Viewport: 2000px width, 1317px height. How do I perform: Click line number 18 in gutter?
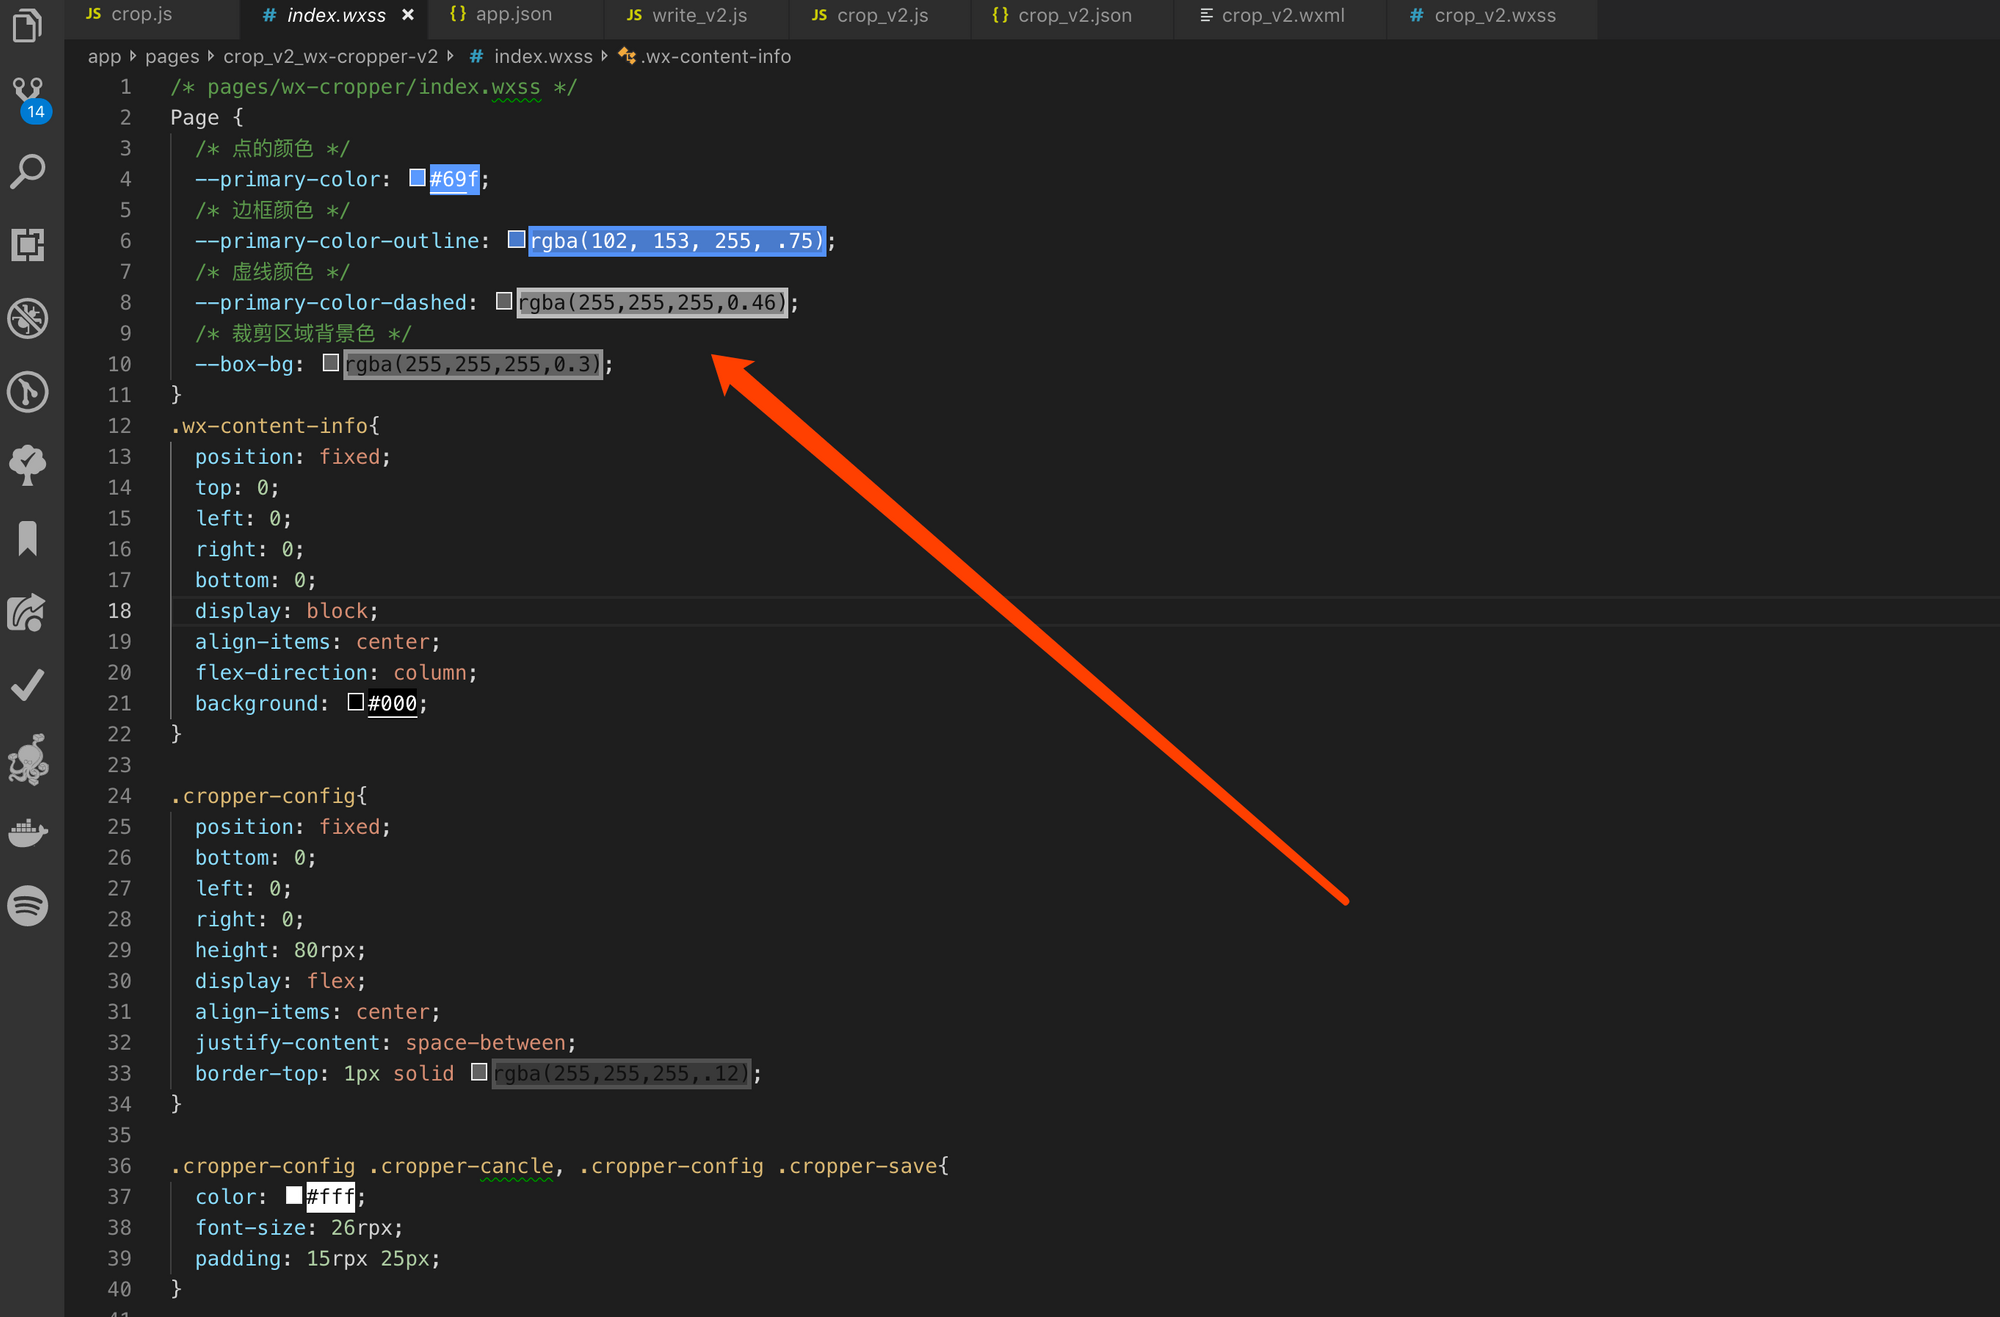(119, 611)
